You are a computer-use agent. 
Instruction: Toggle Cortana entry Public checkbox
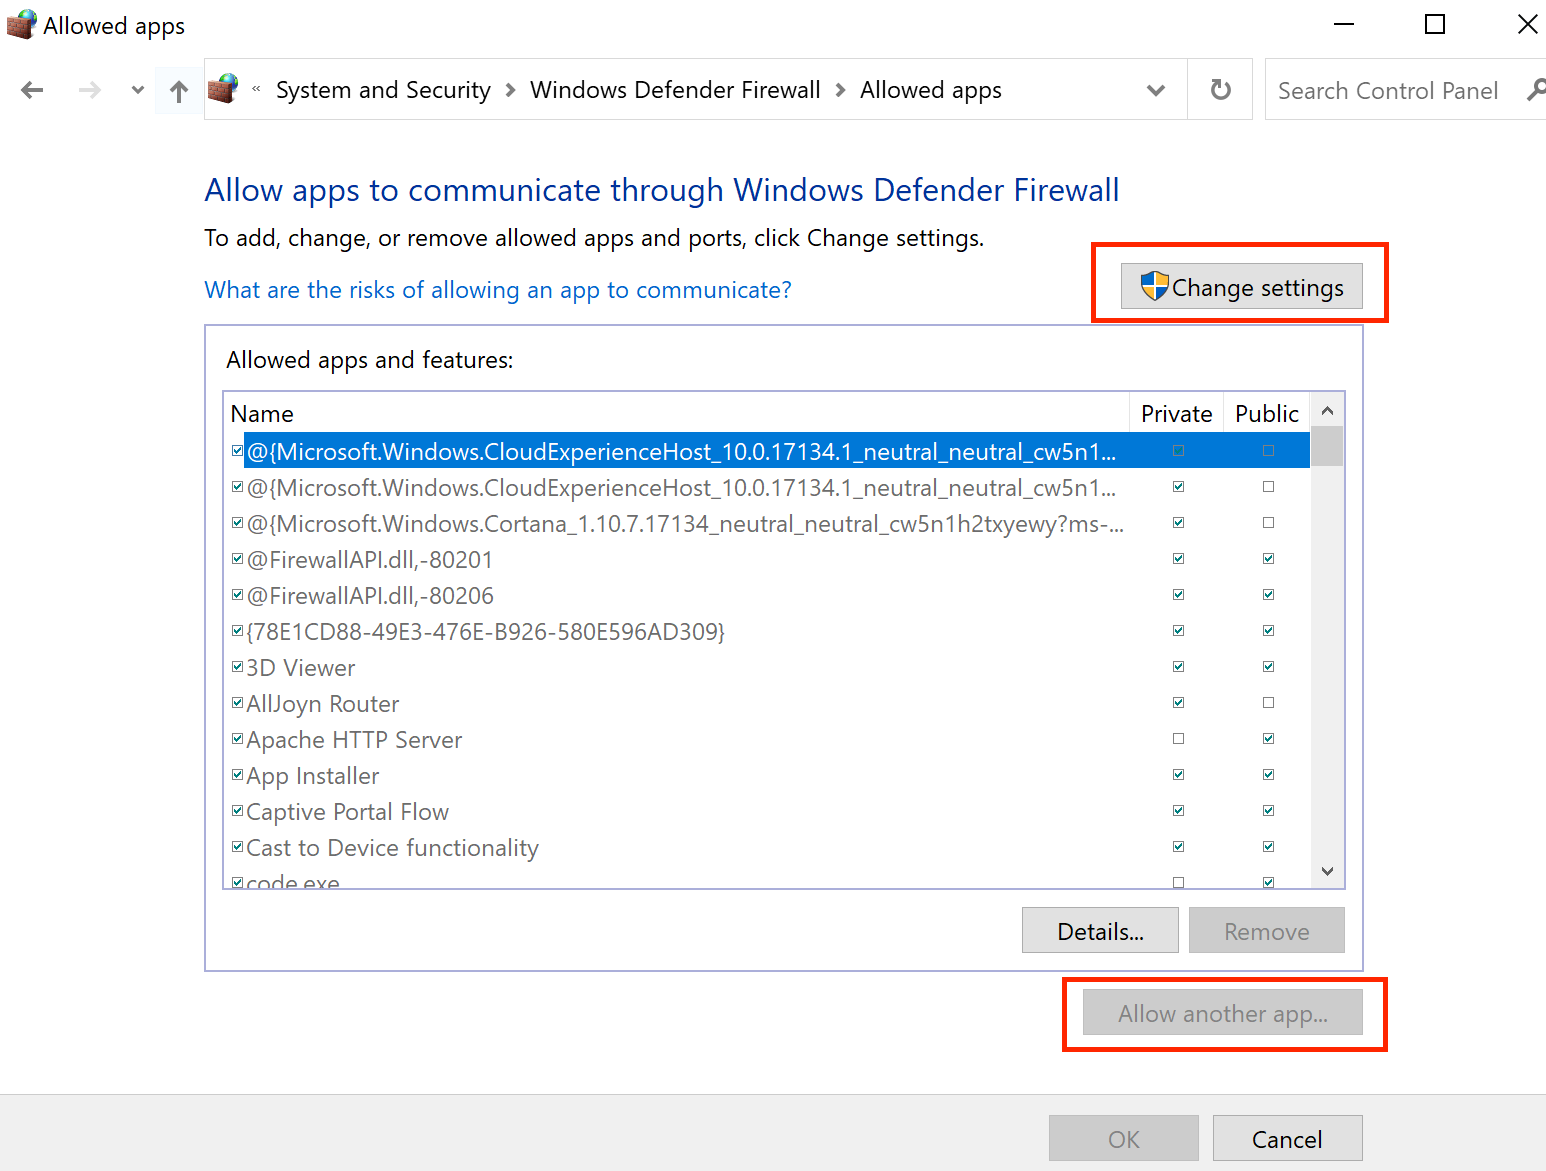click(x=1268, y=523)
